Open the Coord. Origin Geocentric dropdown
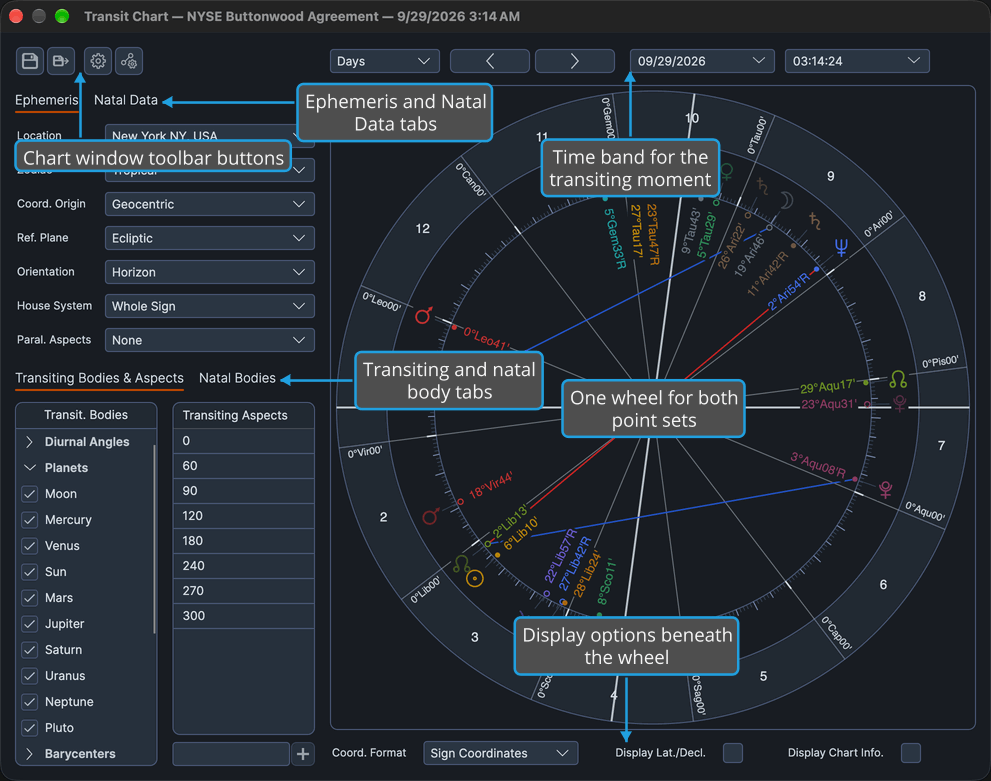Image resolution: width=991 pixels, height=781 pixels. [209, 204]
